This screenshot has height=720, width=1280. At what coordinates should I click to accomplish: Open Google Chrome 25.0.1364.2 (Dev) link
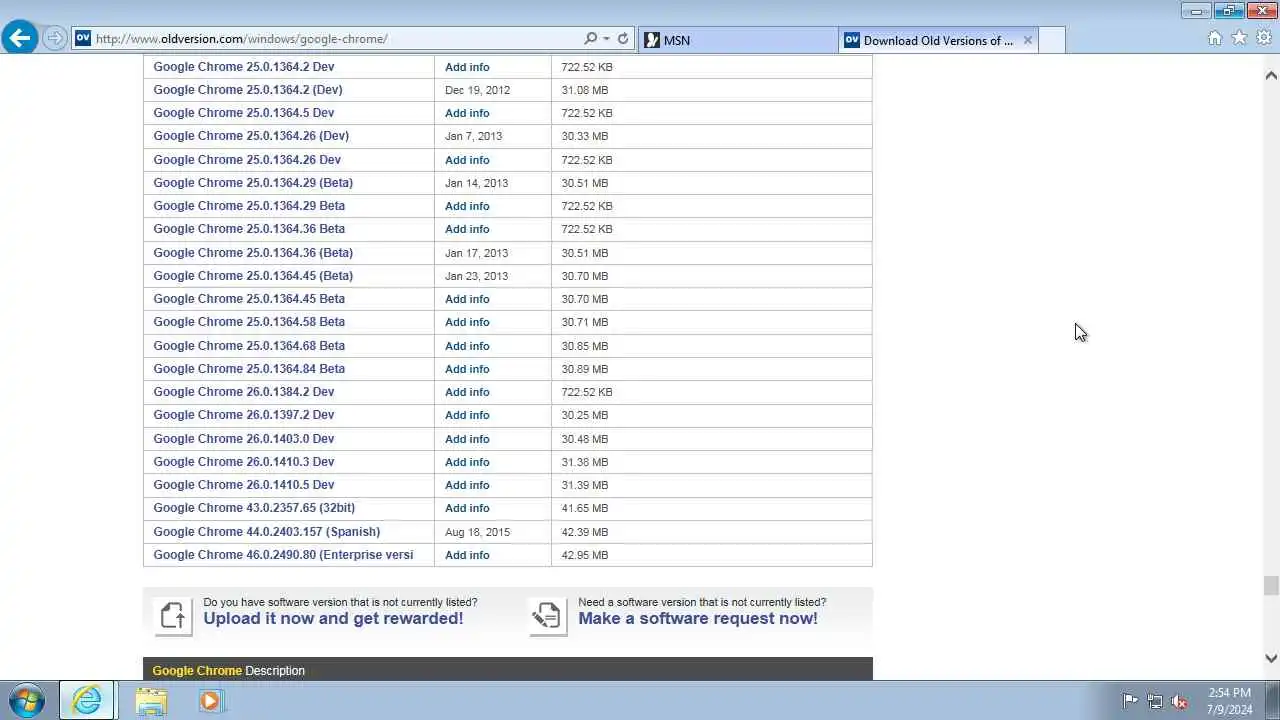coord(248,90)
